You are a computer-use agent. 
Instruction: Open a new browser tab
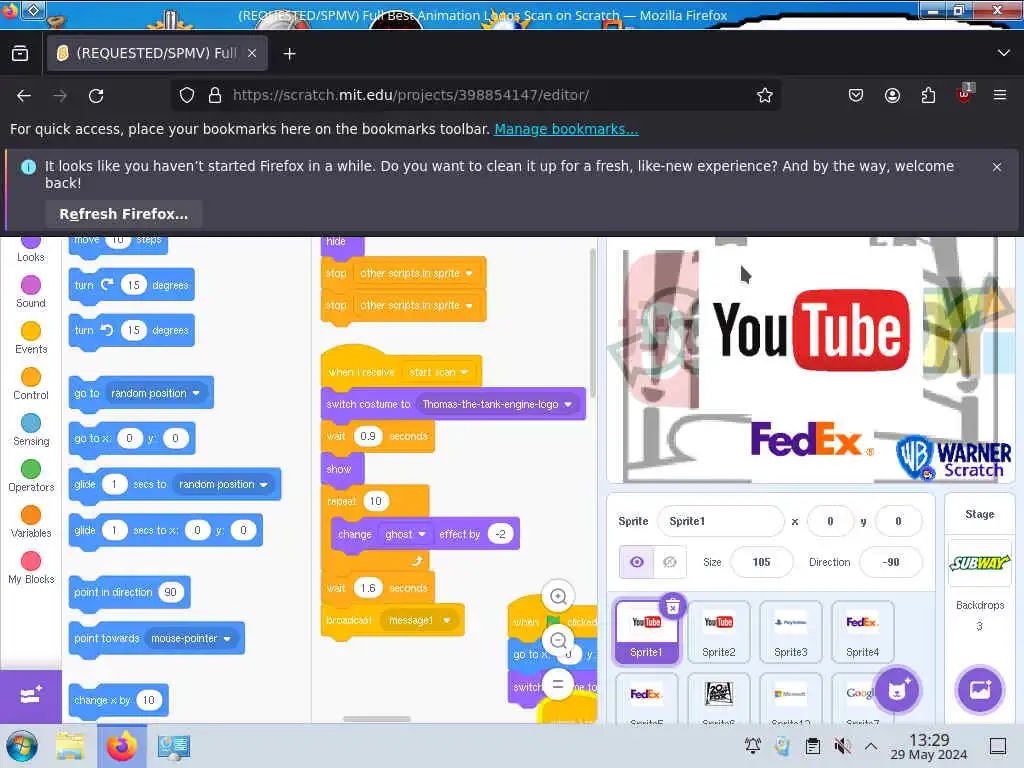pyautogui.click(x=289, y=54)
